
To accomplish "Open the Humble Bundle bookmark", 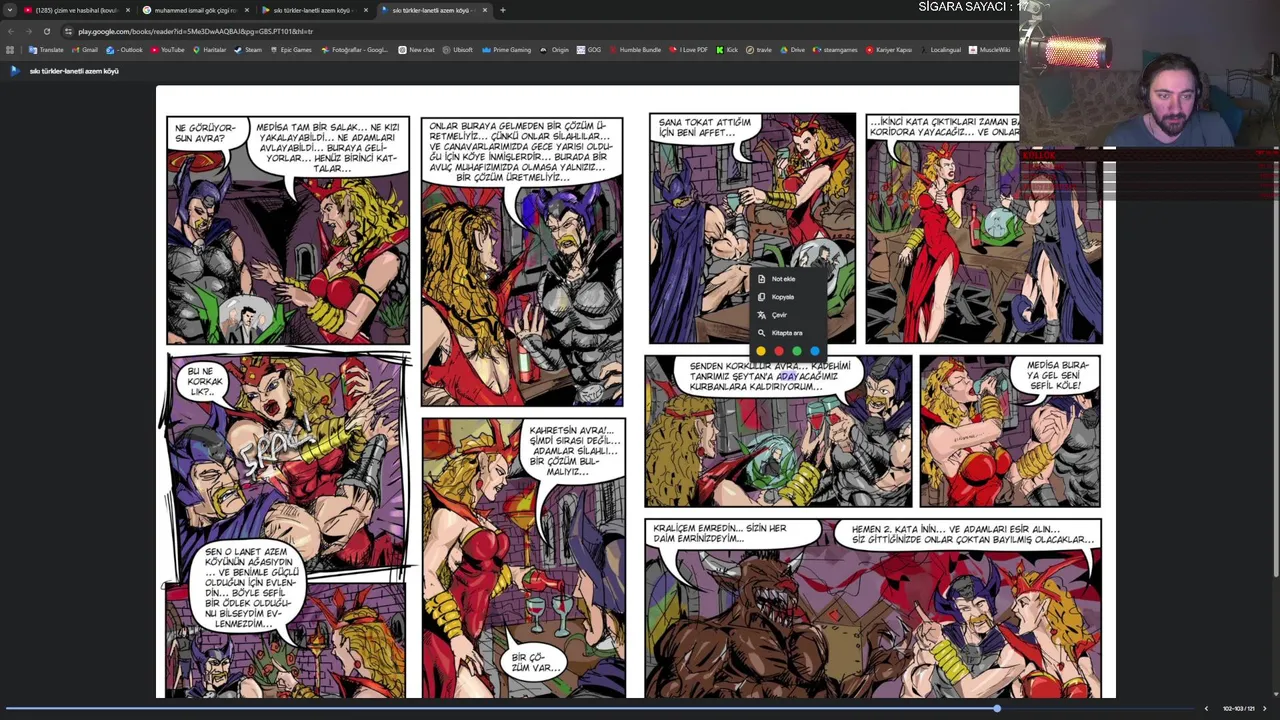I will 634,50.
